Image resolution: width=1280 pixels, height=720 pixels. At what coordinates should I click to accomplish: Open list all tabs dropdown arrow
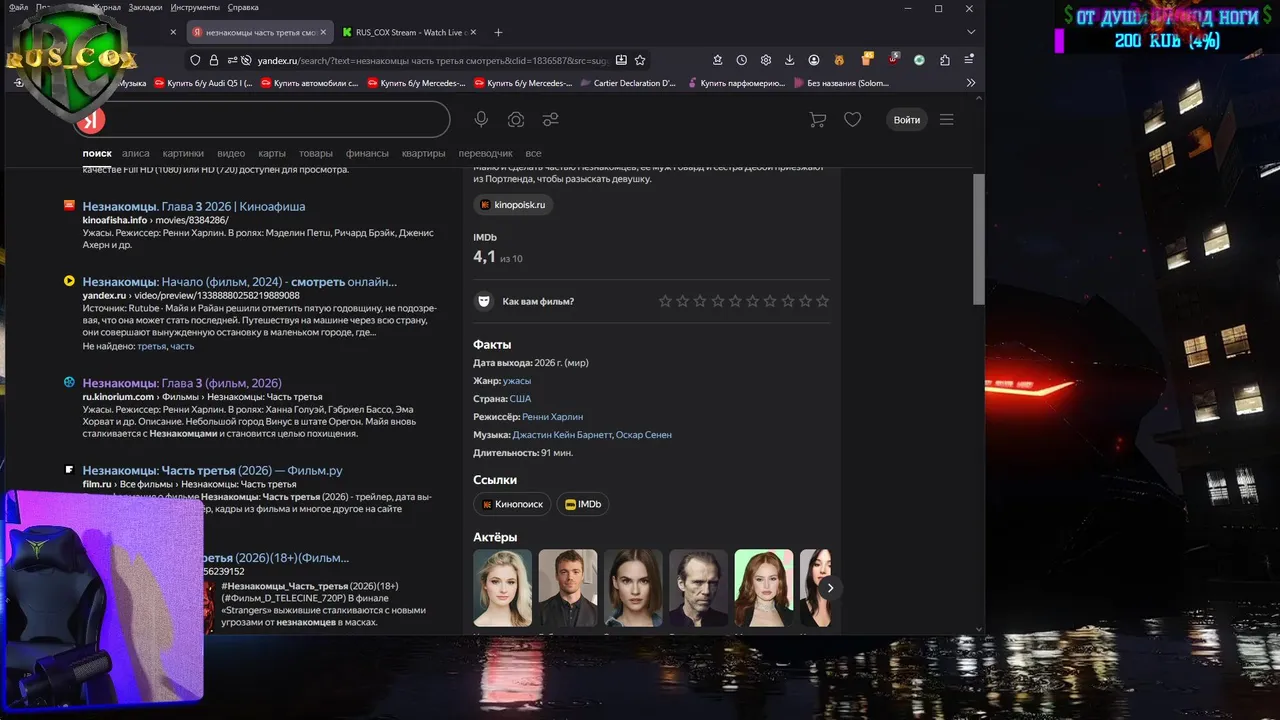pos(970,32)
